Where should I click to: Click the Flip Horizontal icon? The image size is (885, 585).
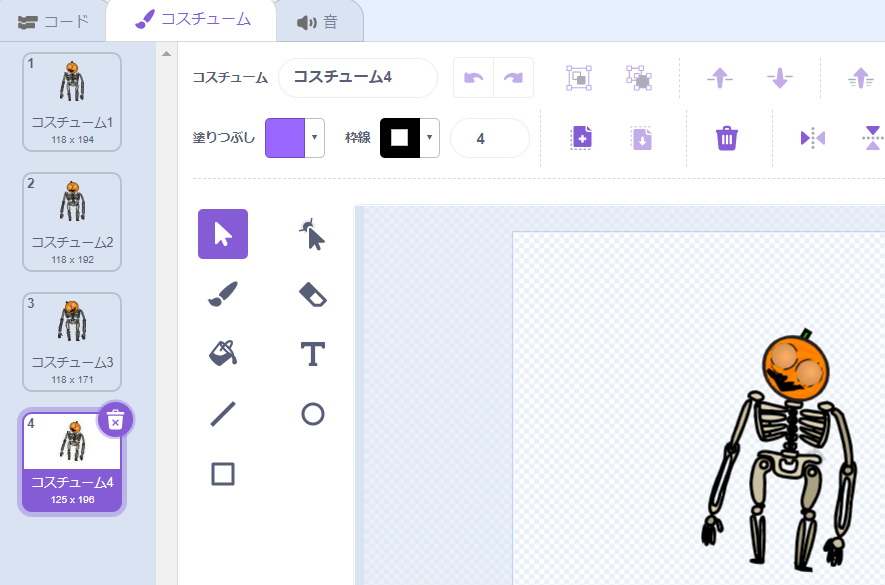pos(813,138)
